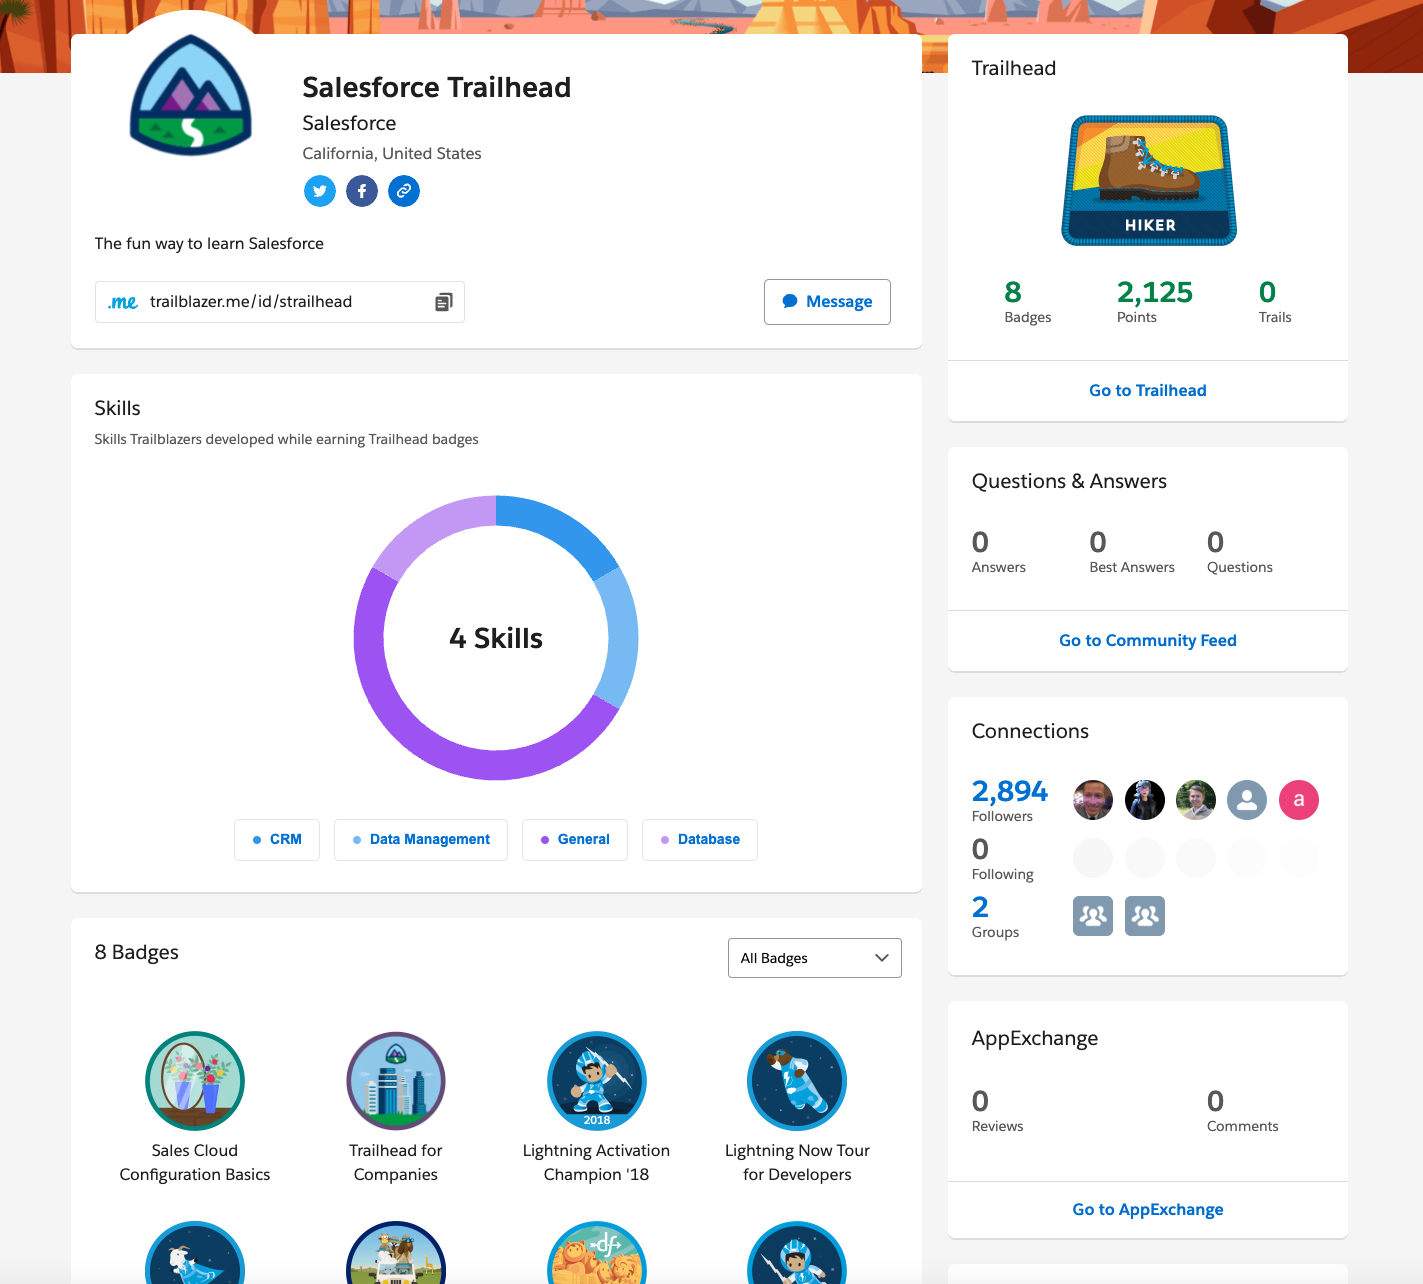This screenshot has height=1284, width=1423.
Task: Click the 'California, United States' location text
Action: pyautogui.click(x=392, y=153)
